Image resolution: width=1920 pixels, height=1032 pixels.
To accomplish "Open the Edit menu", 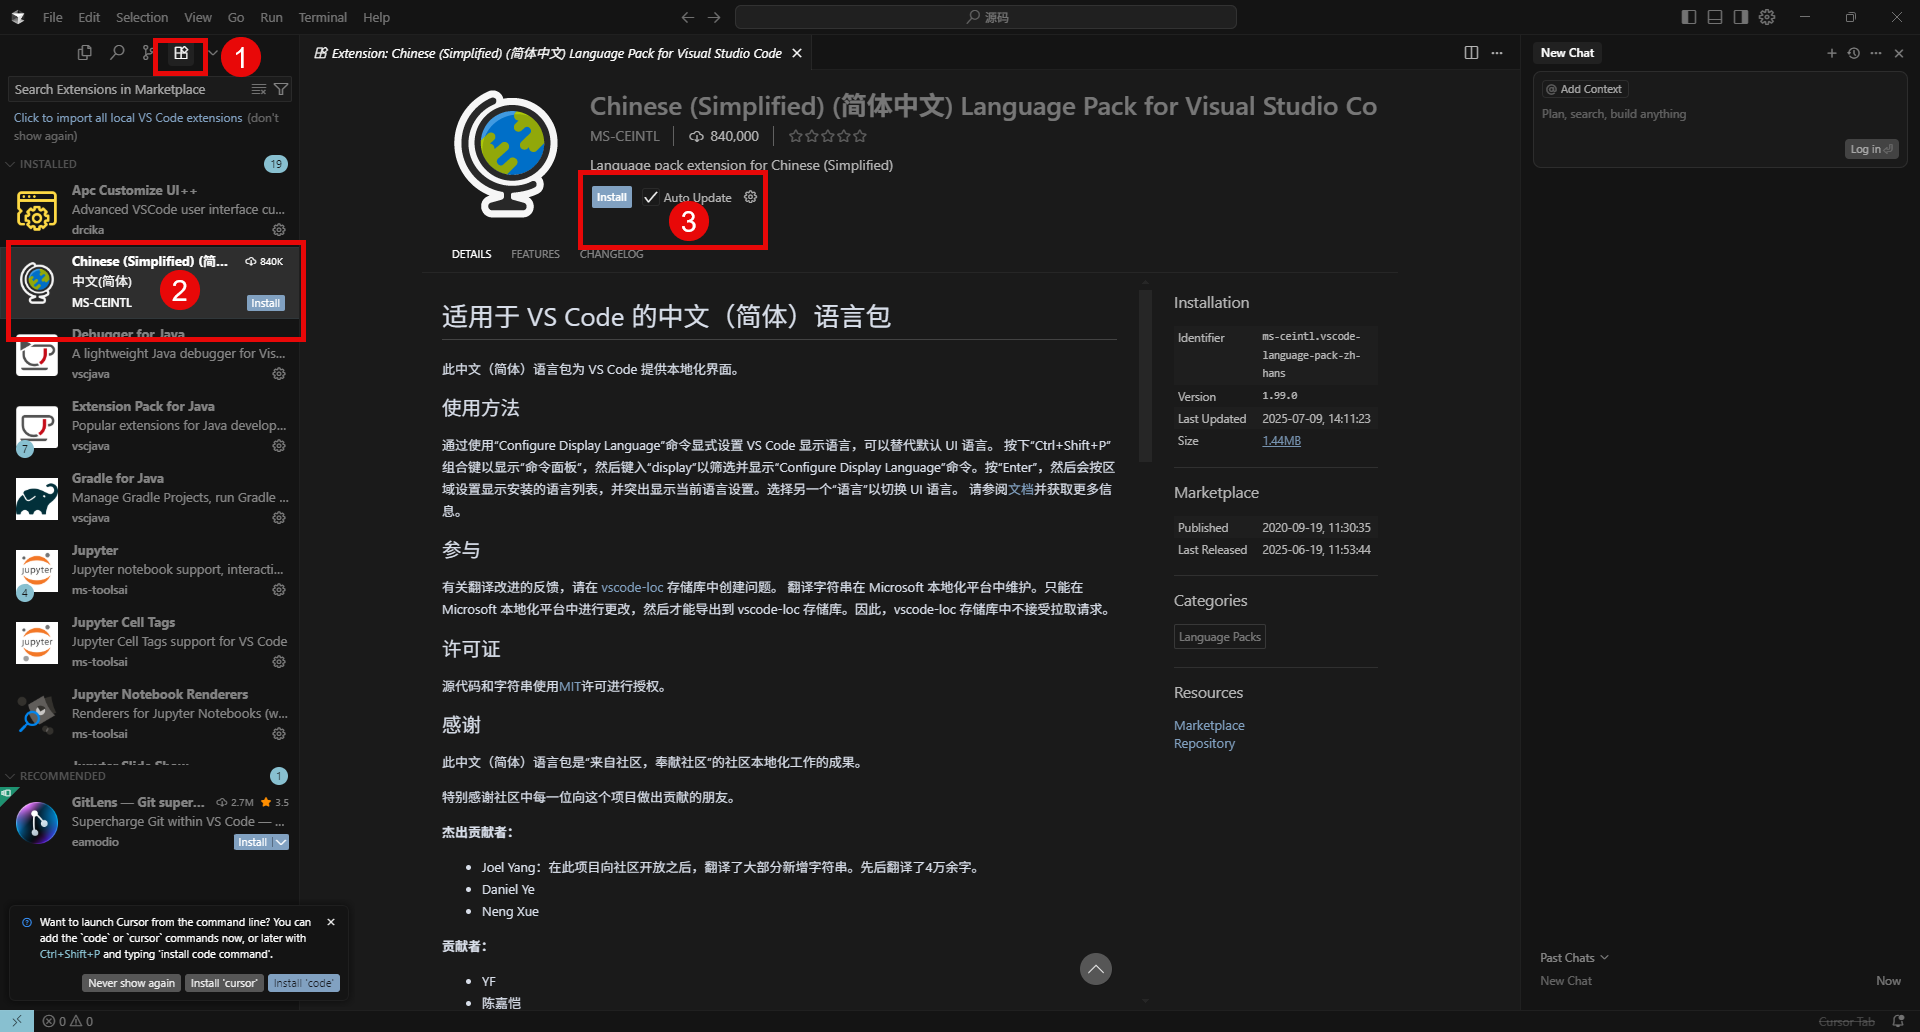I will (x=89, y=17).
